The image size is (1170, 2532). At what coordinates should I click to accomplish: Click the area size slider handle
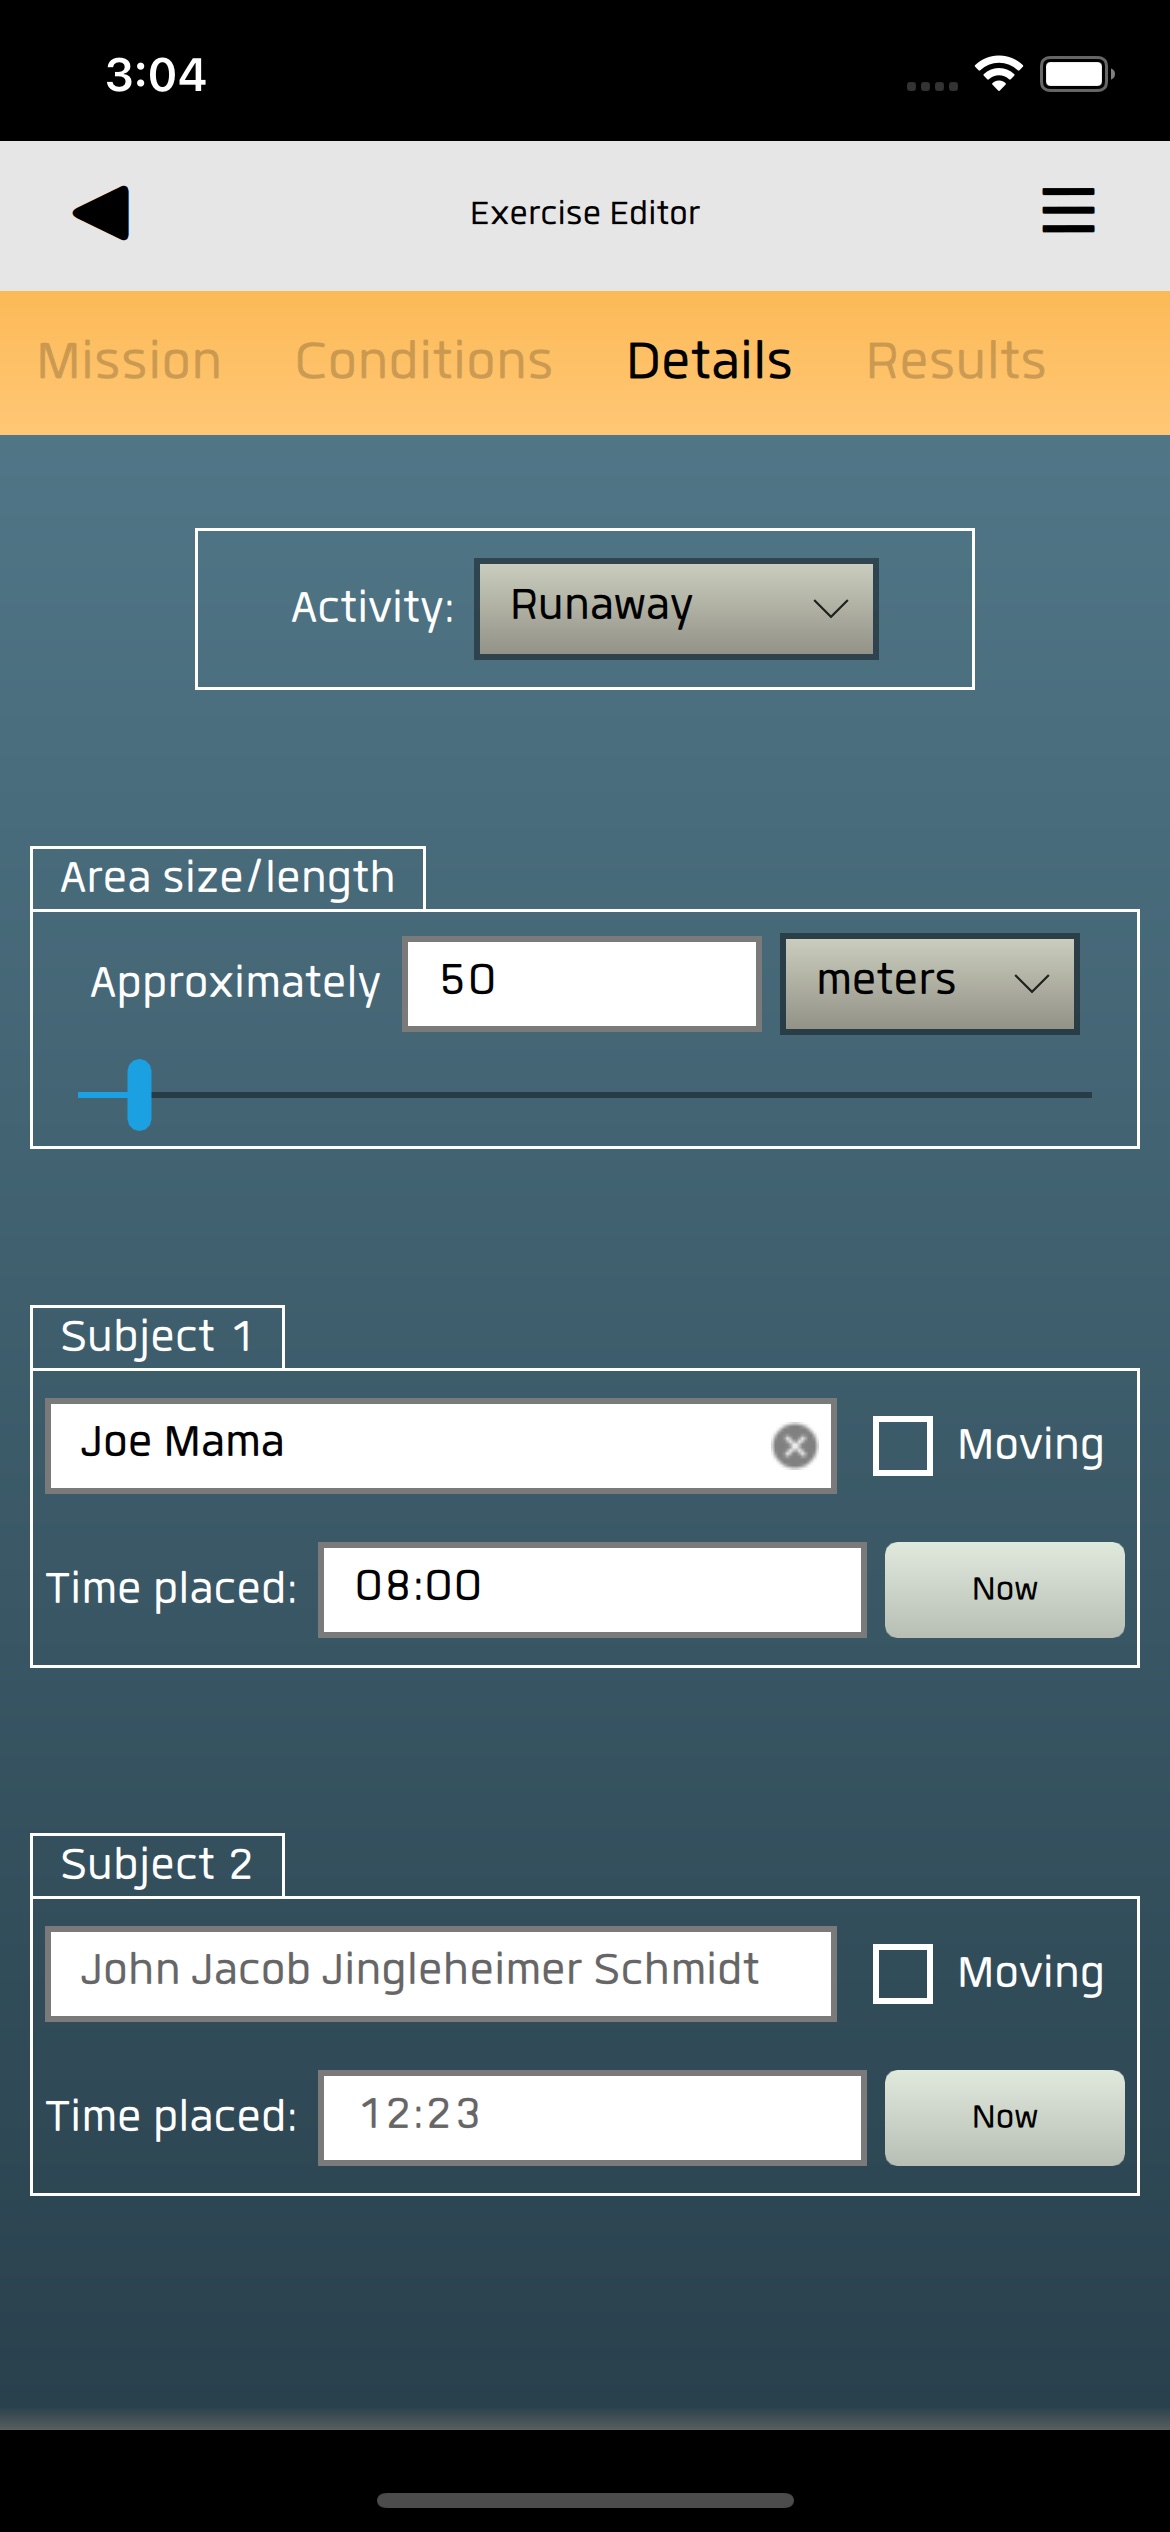pyautogui.click(x=140, y=1095)
